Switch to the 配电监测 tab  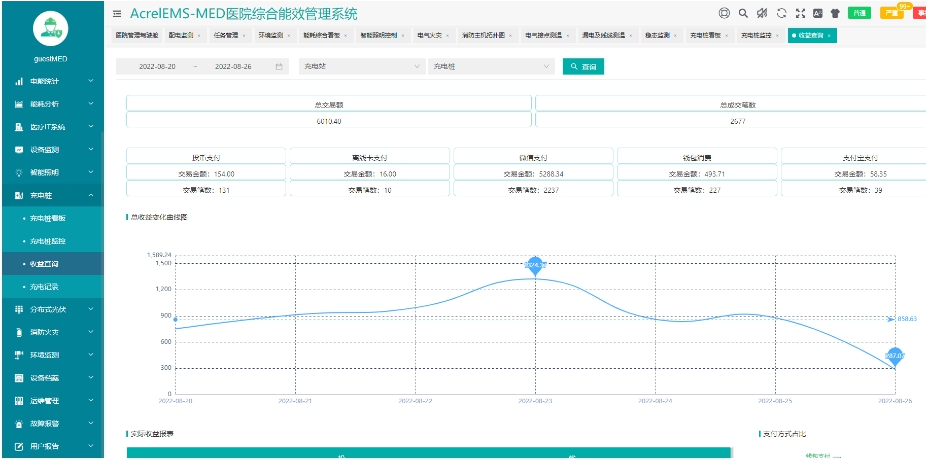[184, 35]
